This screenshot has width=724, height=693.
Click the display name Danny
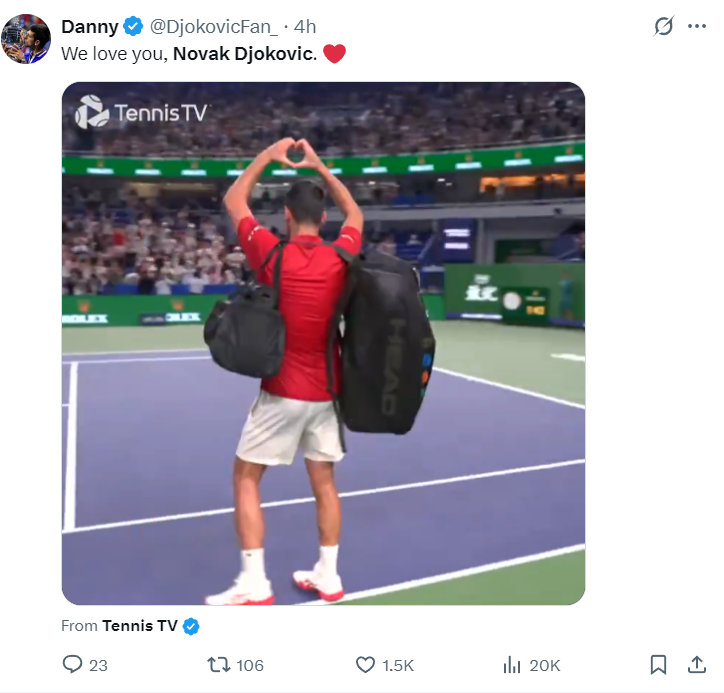click(90, 26)
